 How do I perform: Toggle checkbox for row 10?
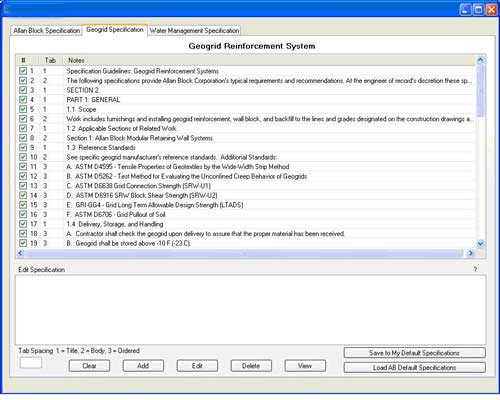(23, 157)
